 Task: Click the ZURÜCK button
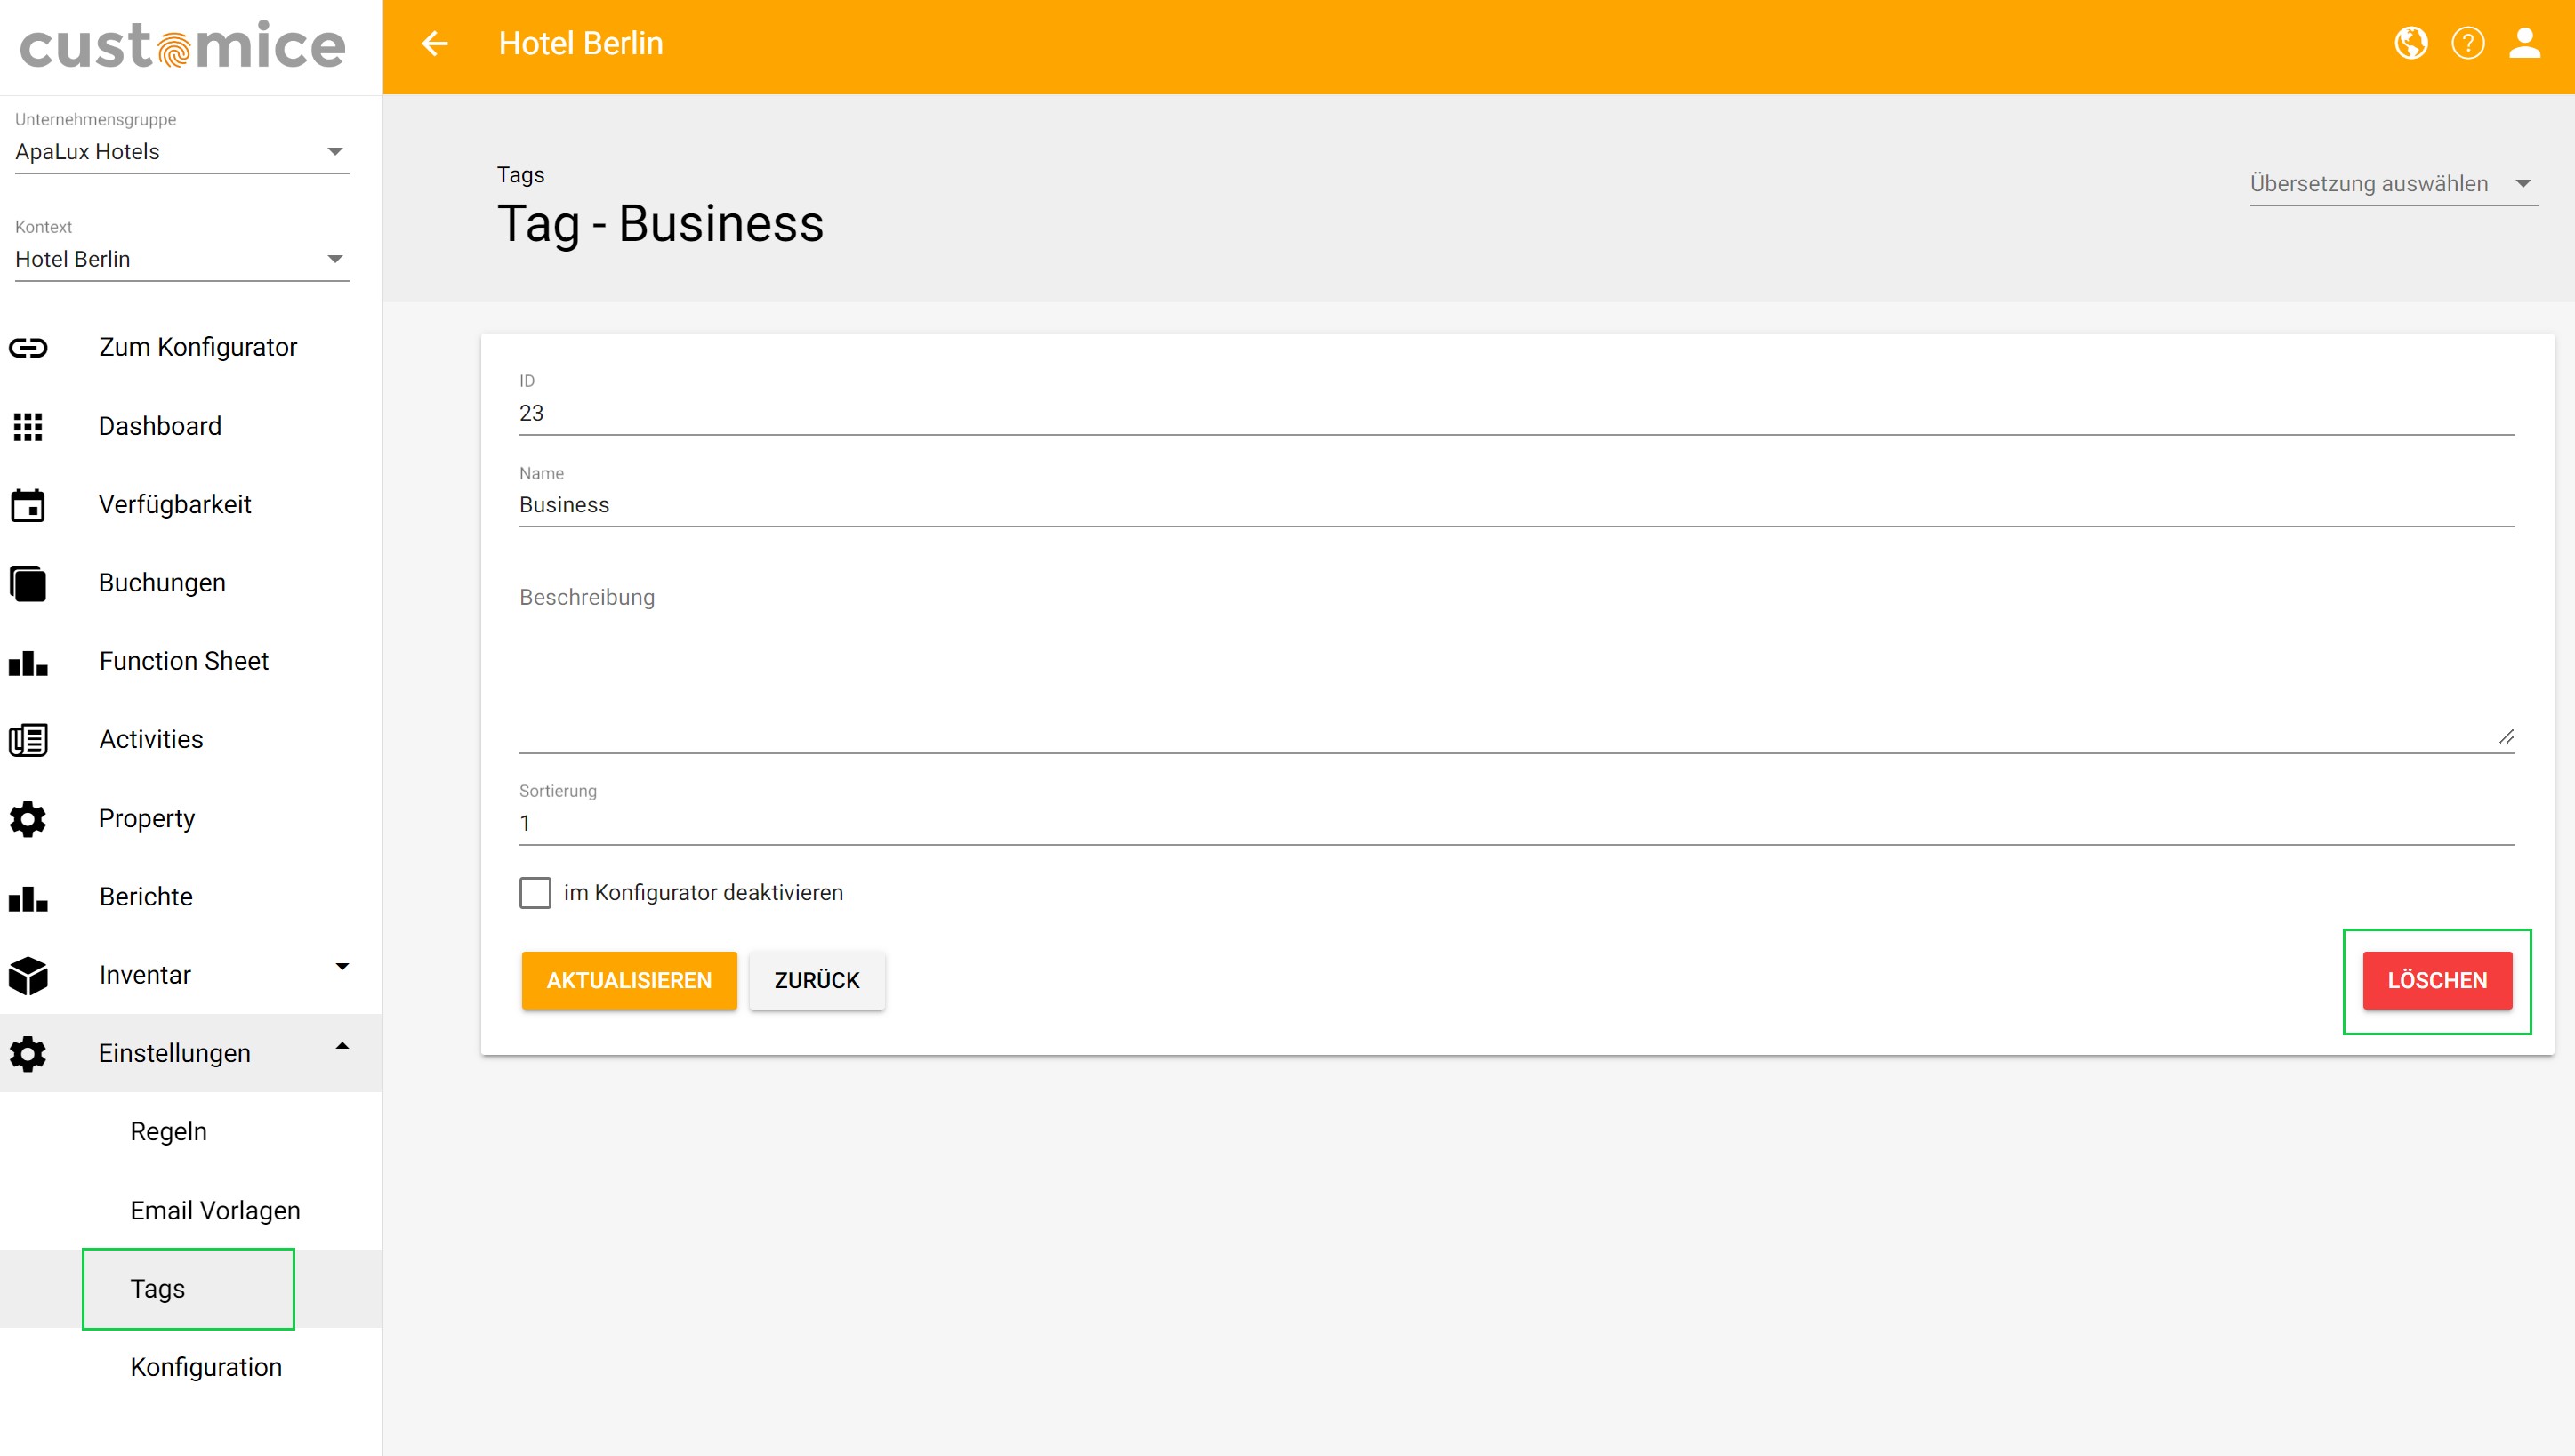[x=817, y=981]
